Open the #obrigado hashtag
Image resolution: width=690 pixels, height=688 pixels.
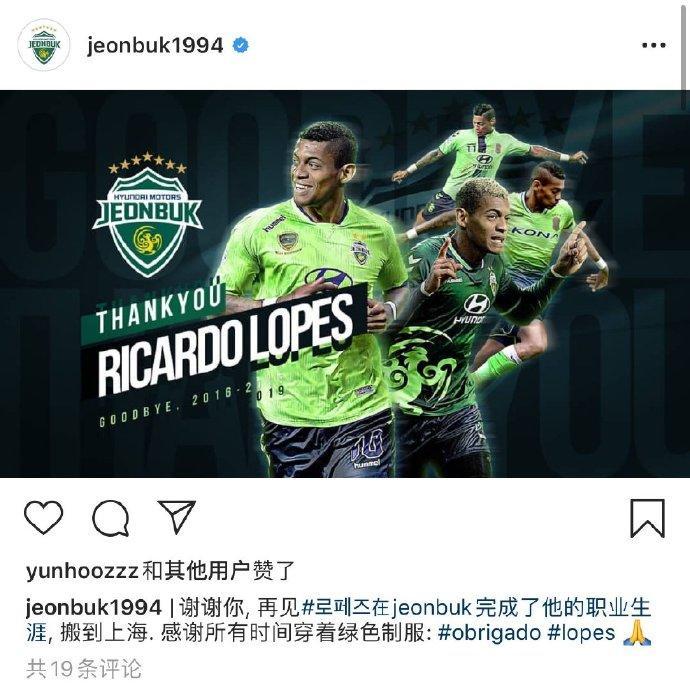tap(489, 633)
